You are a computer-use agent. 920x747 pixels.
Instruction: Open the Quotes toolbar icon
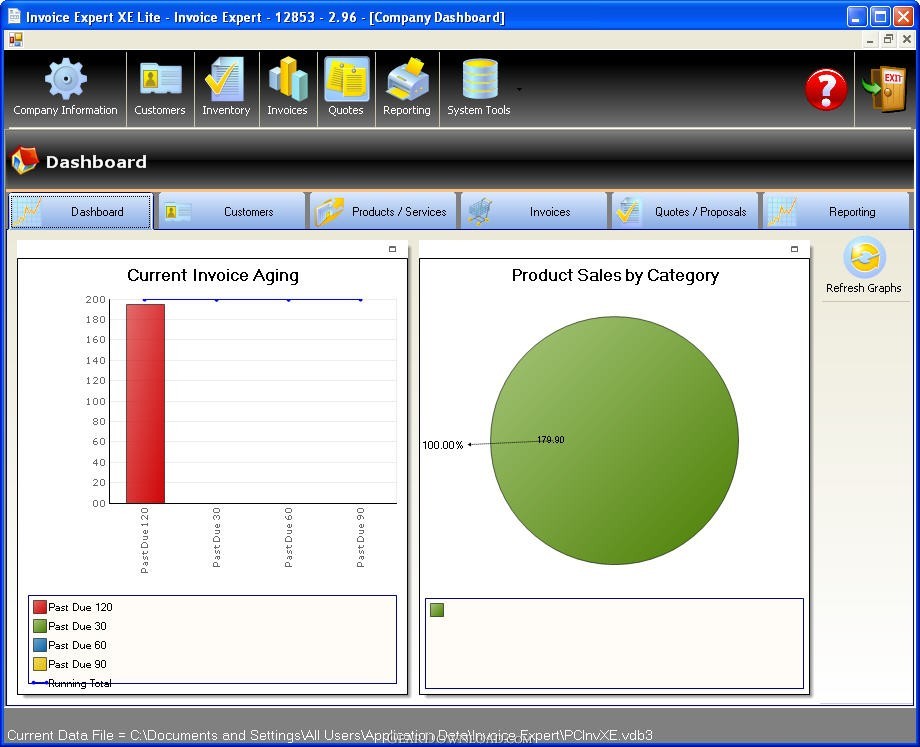(x=346, y=87)
